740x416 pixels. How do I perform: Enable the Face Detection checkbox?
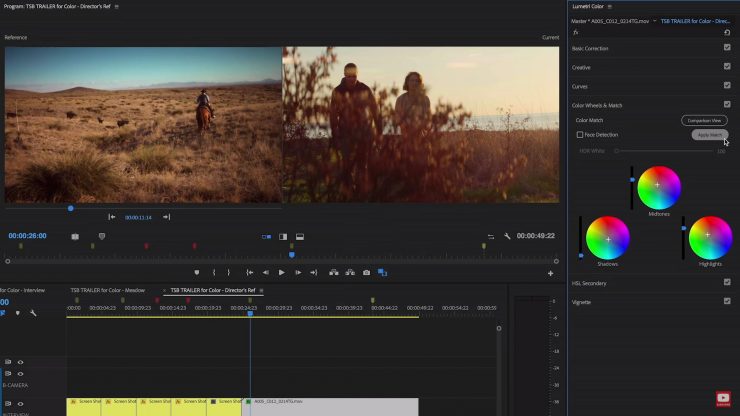tap(580, 134)
